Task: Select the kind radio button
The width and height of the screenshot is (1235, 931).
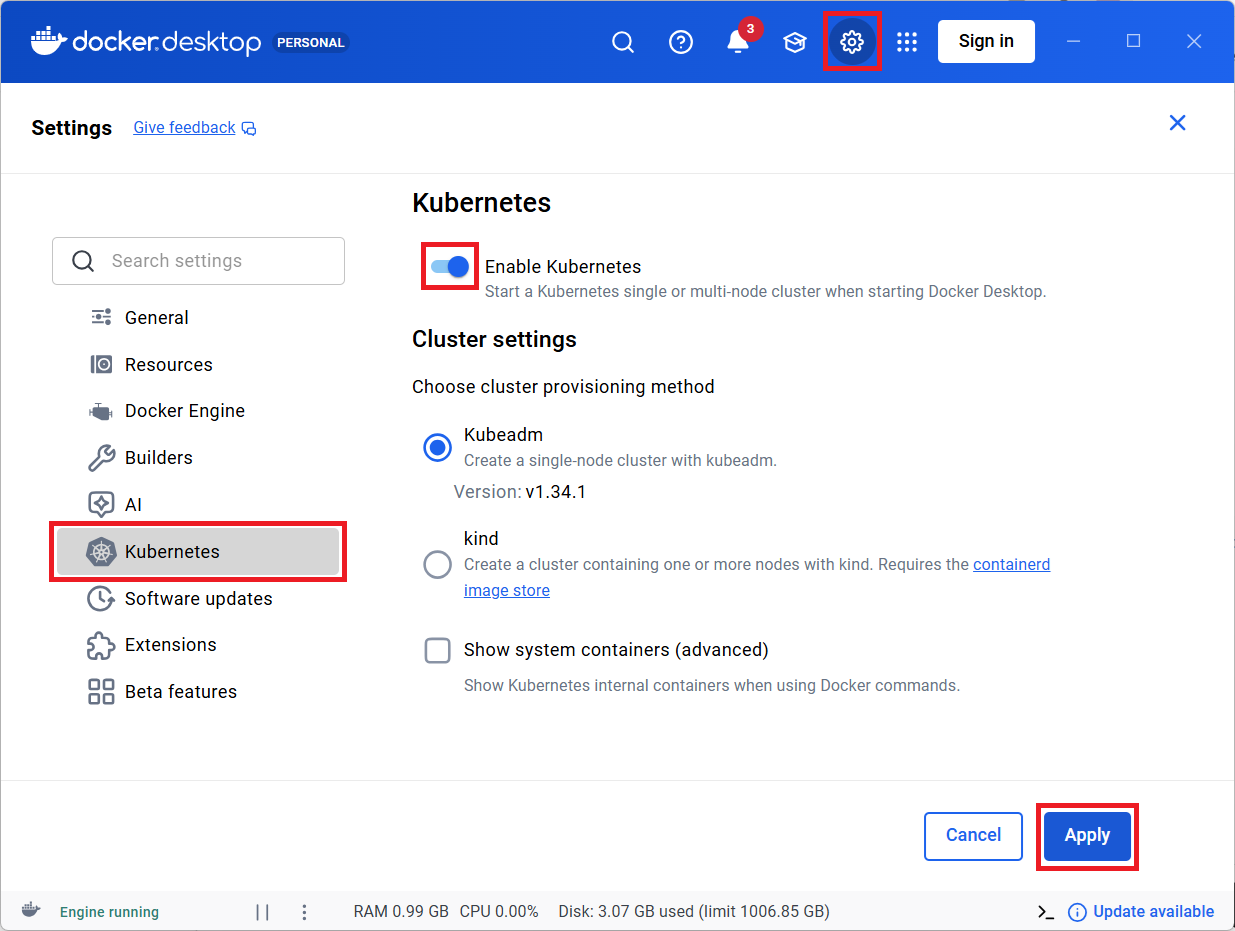Action: [437, 564]
